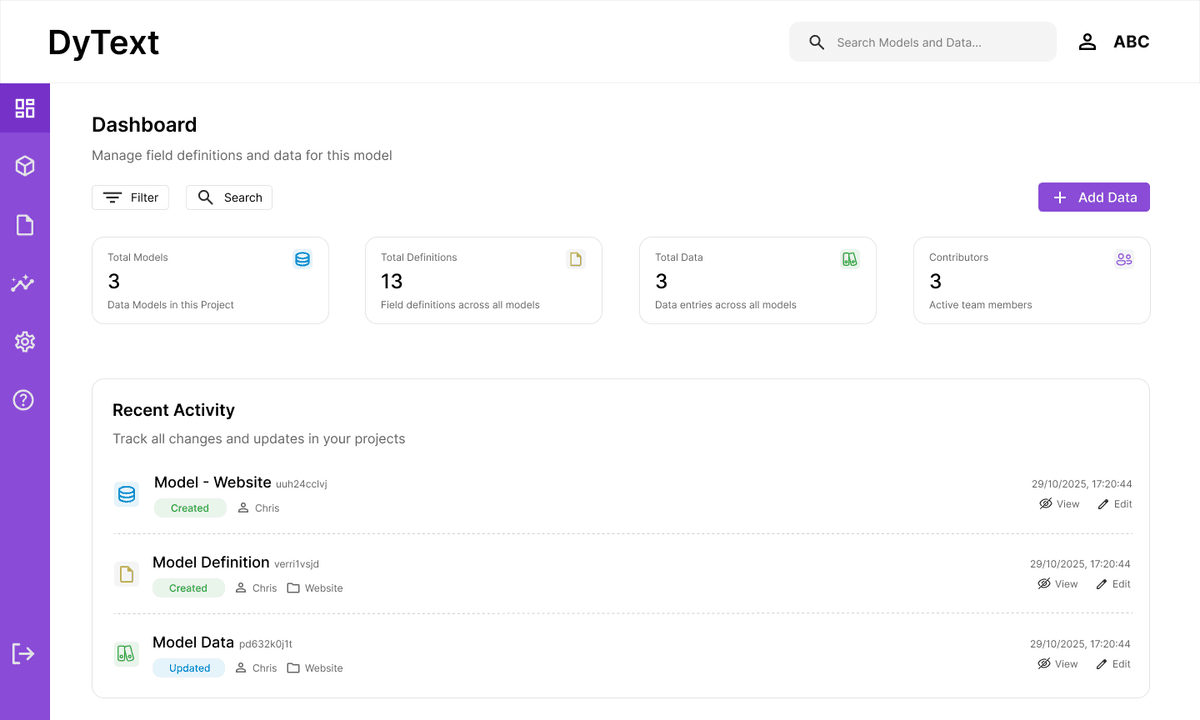1200x720 pixels.
Task: Click the Add Data button
Action: 1094,197
